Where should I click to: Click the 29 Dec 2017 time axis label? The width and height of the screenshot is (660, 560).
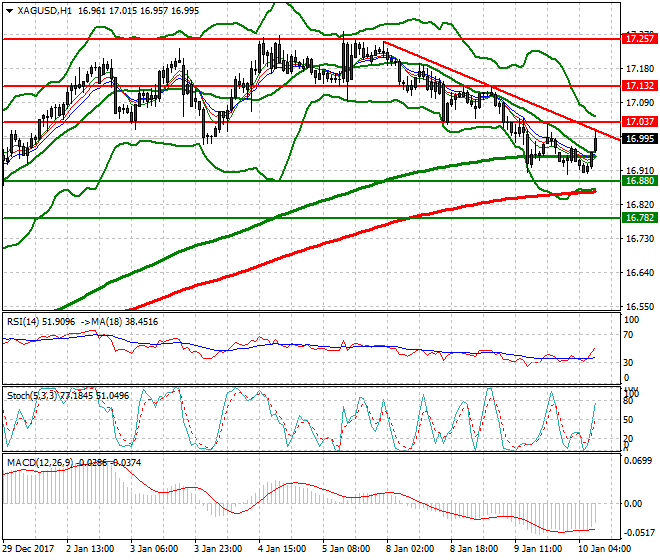(28, 549)
